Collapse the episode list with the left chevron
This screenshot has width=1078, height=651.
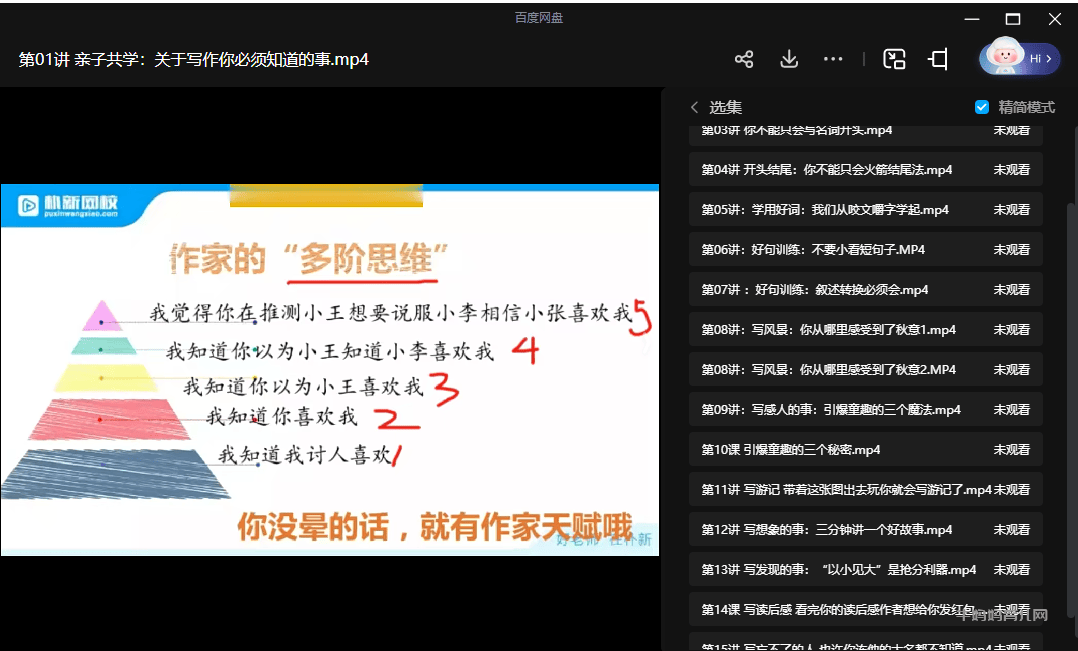click(695, 110)
